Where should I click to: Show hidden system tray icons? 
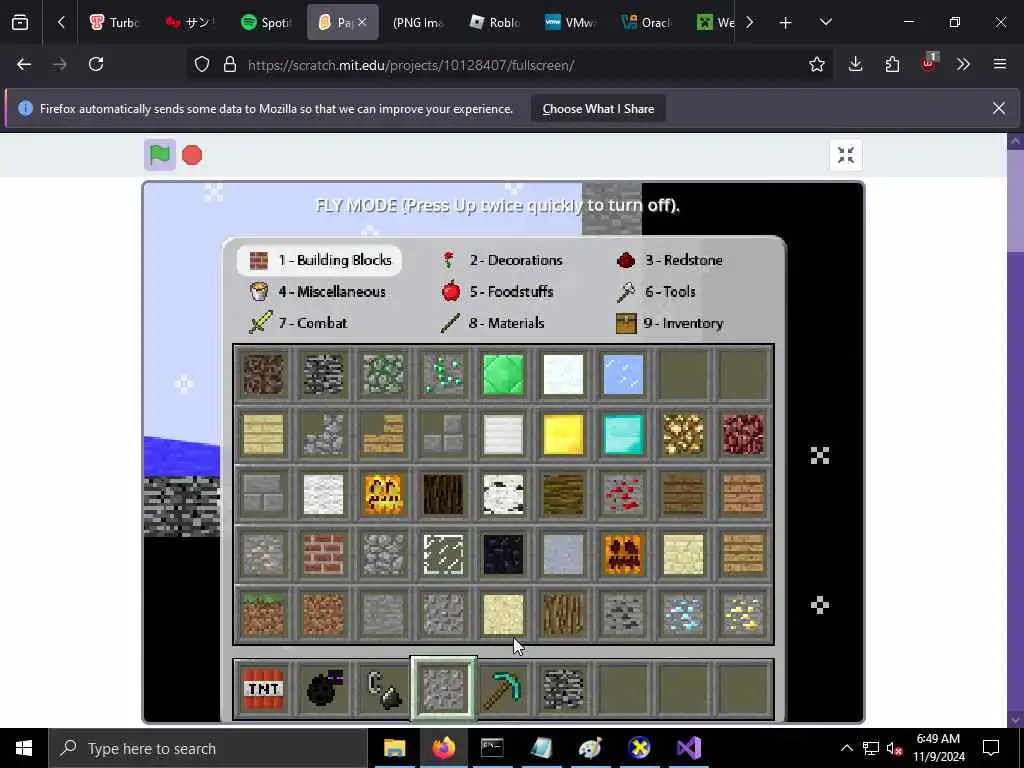846,748
